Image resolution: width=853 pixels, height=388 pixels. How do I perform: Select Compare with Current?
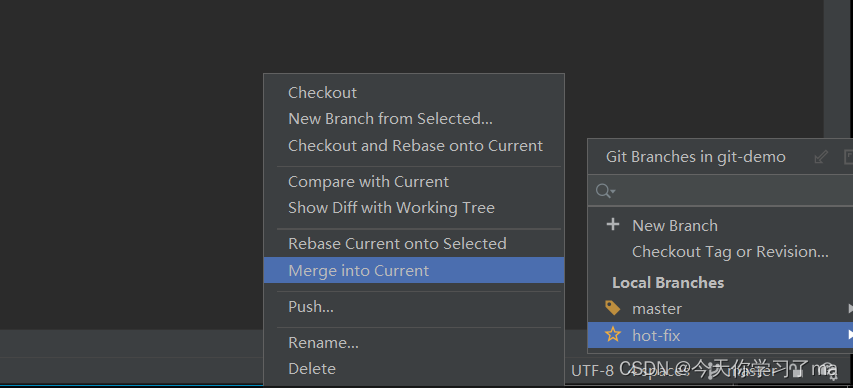pos(413,181)
